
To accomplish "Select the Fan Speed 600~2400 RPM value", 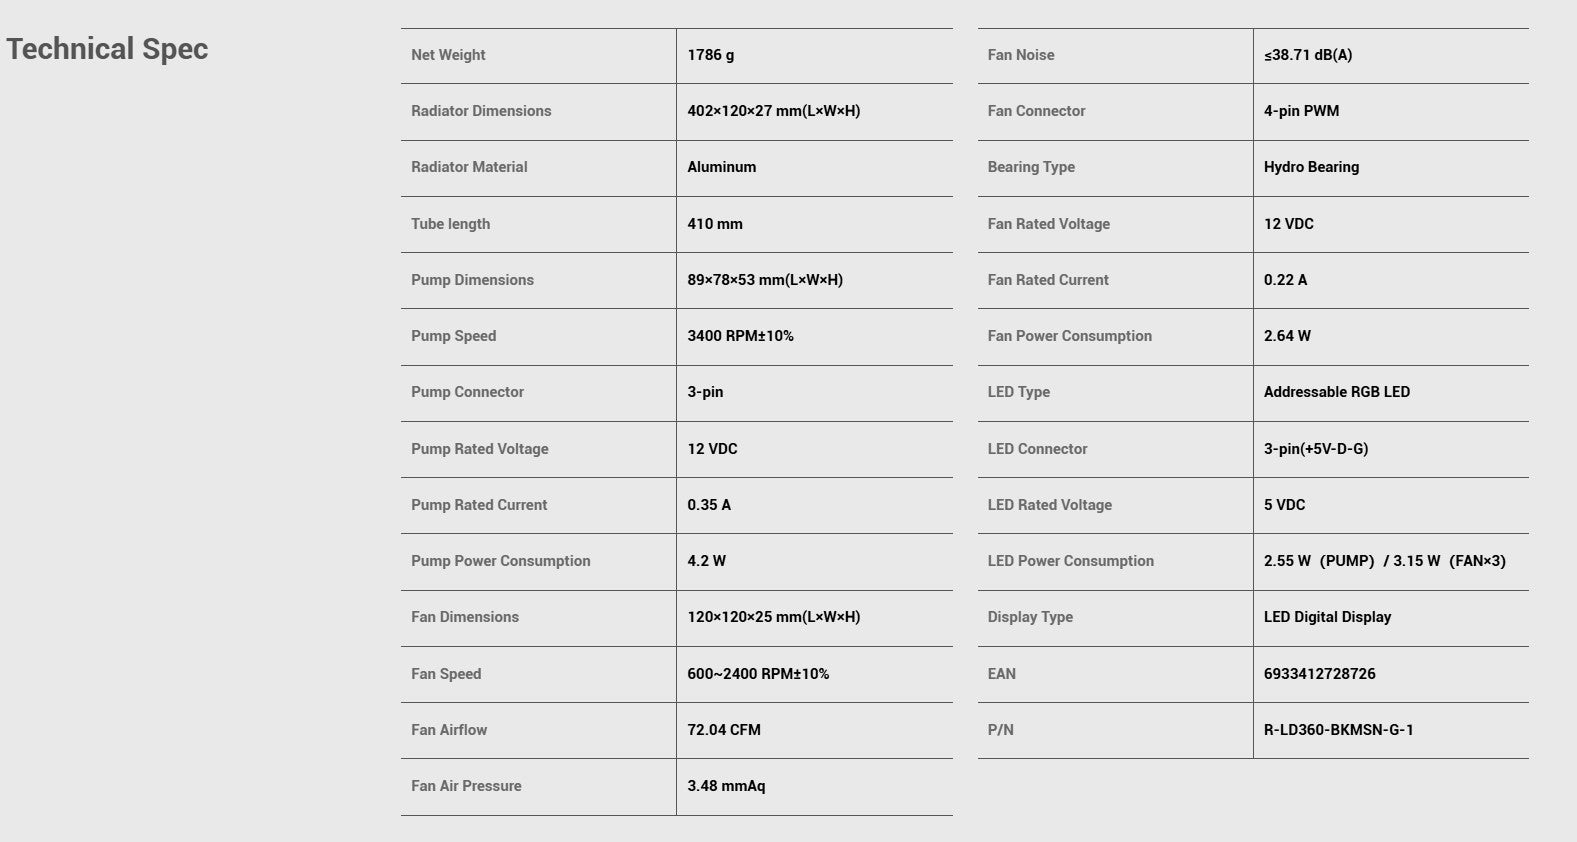I will pos(758,674).
